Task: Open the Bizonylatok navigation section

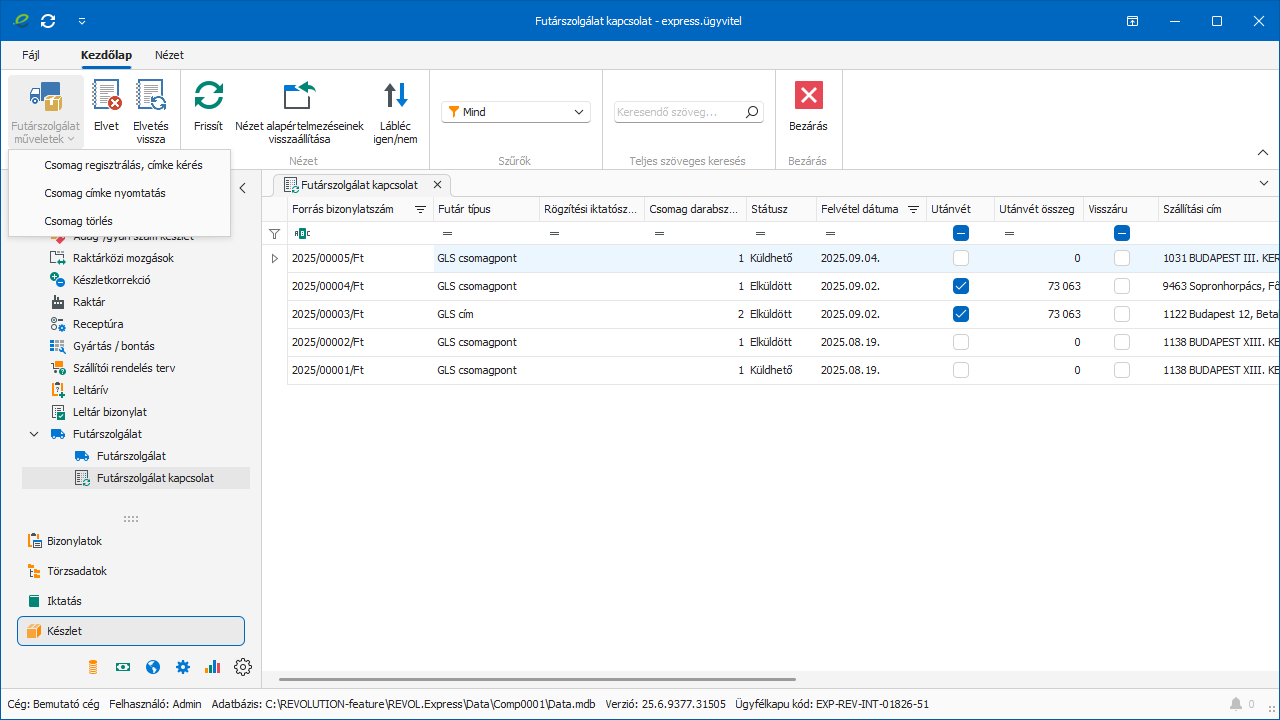Action: point(74,541)
